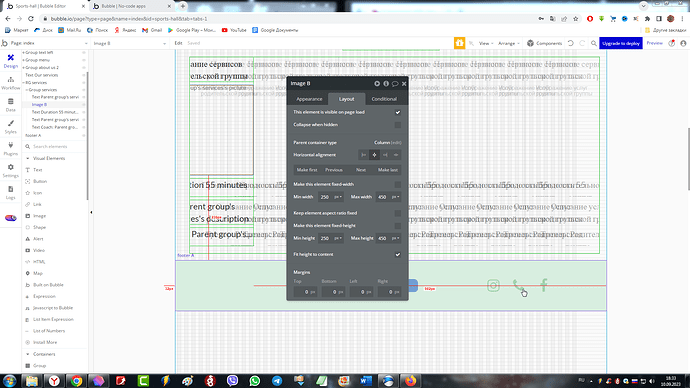Image resolution: width=690 pixels, height=388 pixels.
Task: Click the Upgrade to deploy button
Action: pos(620,43)
